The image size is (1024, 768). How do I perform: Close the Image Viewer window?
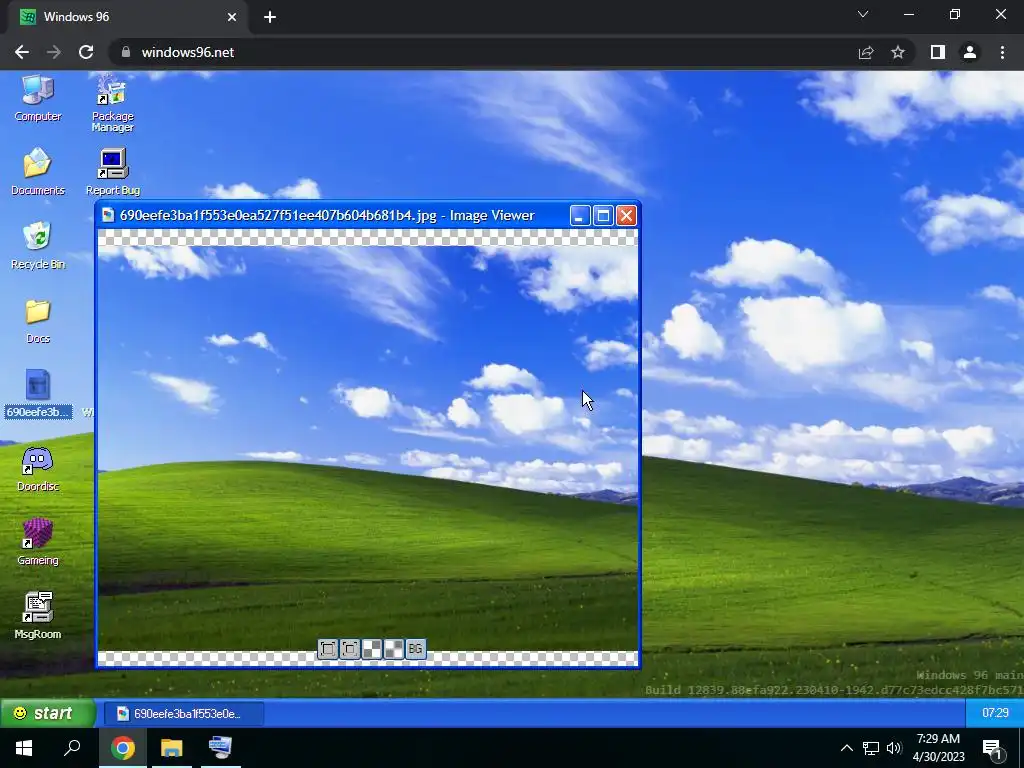[x=626, y=216]
